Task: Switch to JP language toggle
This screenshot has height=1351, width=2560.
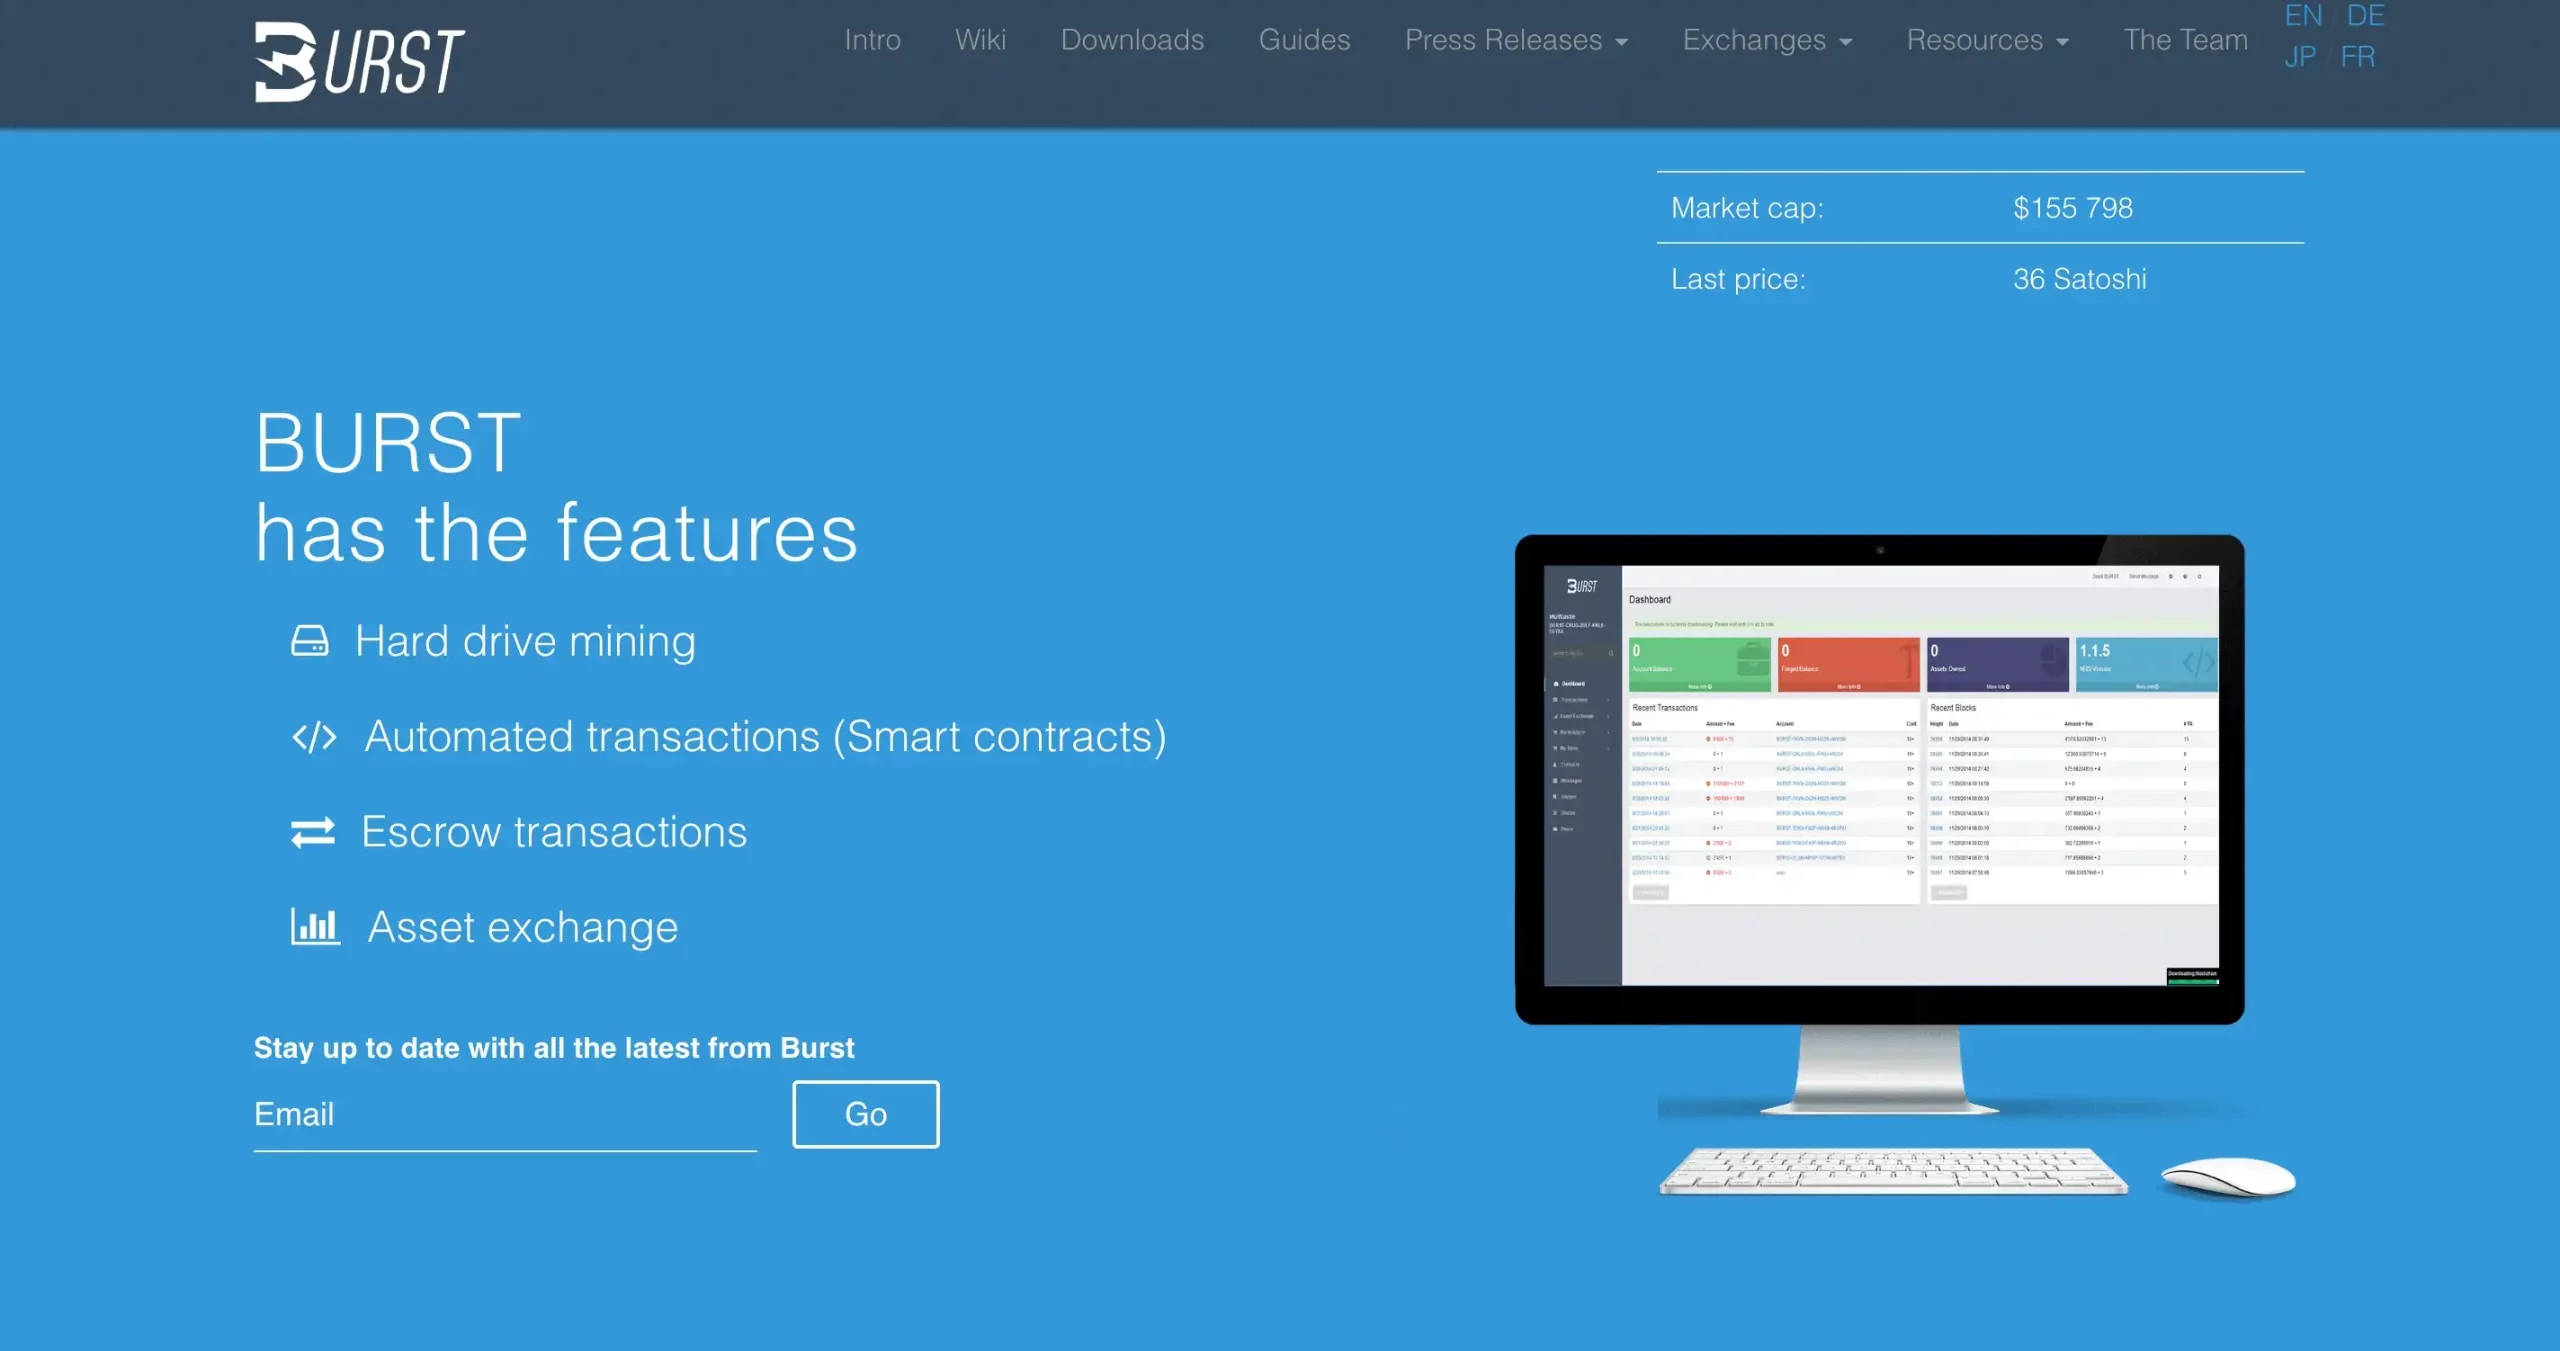Action: 2299,56
